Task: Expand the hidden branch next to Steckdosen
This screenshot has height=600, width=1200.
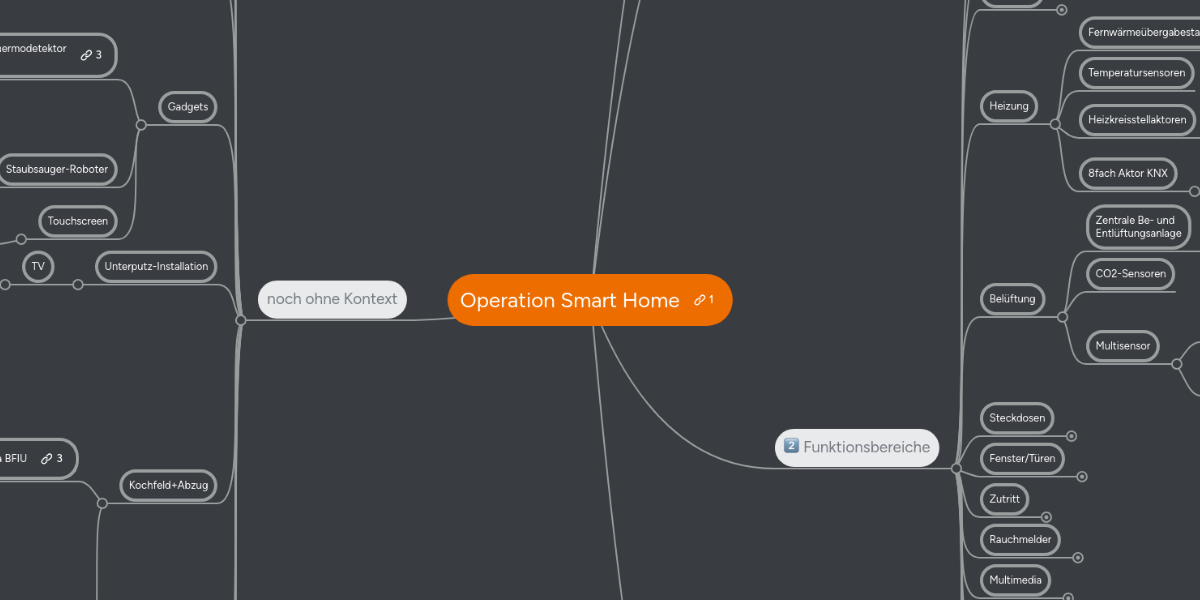Action: point(1071,436)
